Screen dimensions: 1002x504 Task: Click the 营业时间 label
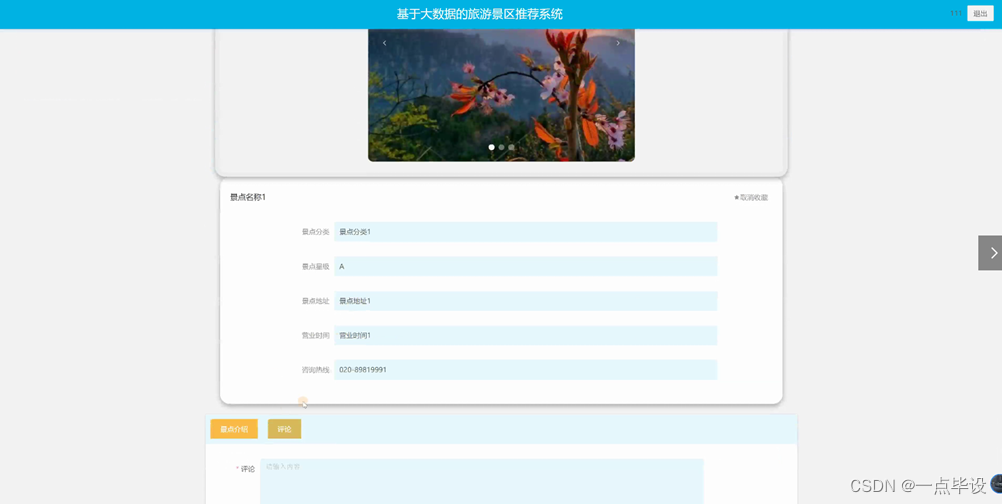(x=316, y=335)
